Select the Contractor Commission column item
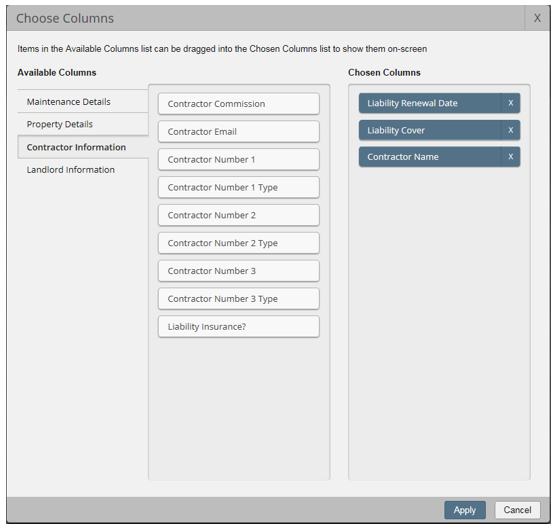Screen dimensions: 558x529 click(x=239, y=104)
